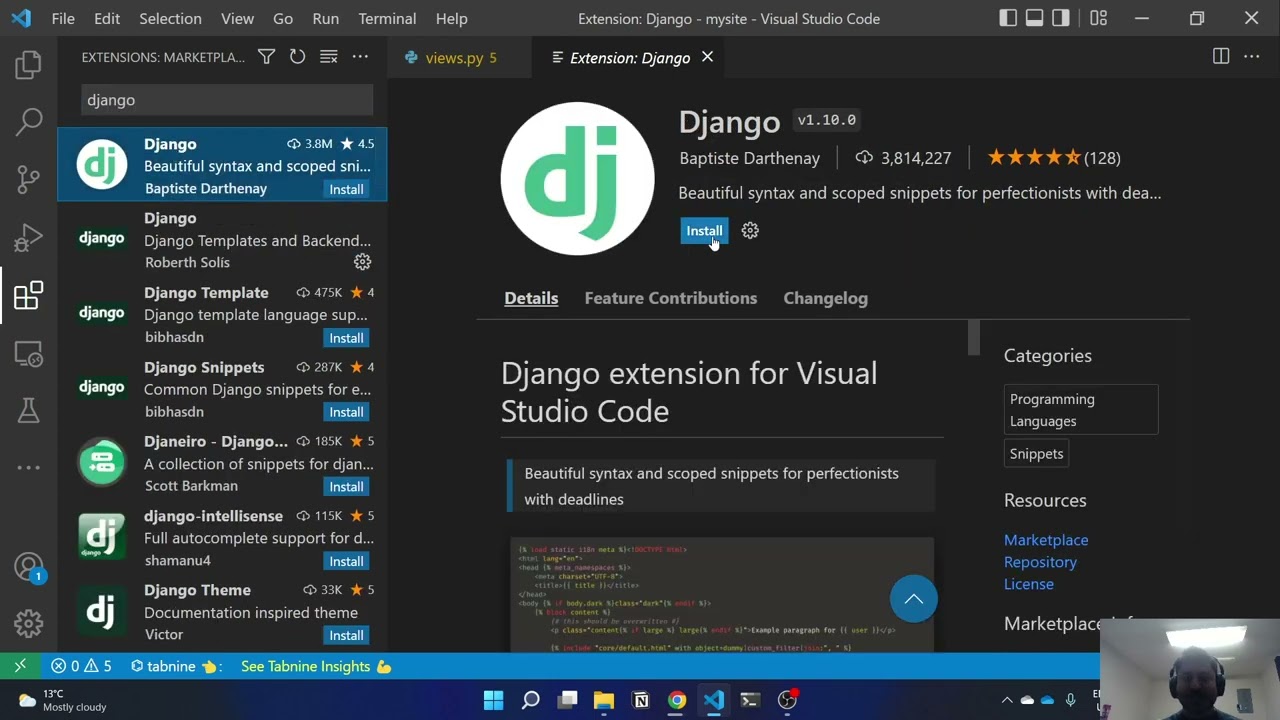Click the details page vertical scrollbar
The height and width of the screenshot is (720, 1280).
pos(974,337)
